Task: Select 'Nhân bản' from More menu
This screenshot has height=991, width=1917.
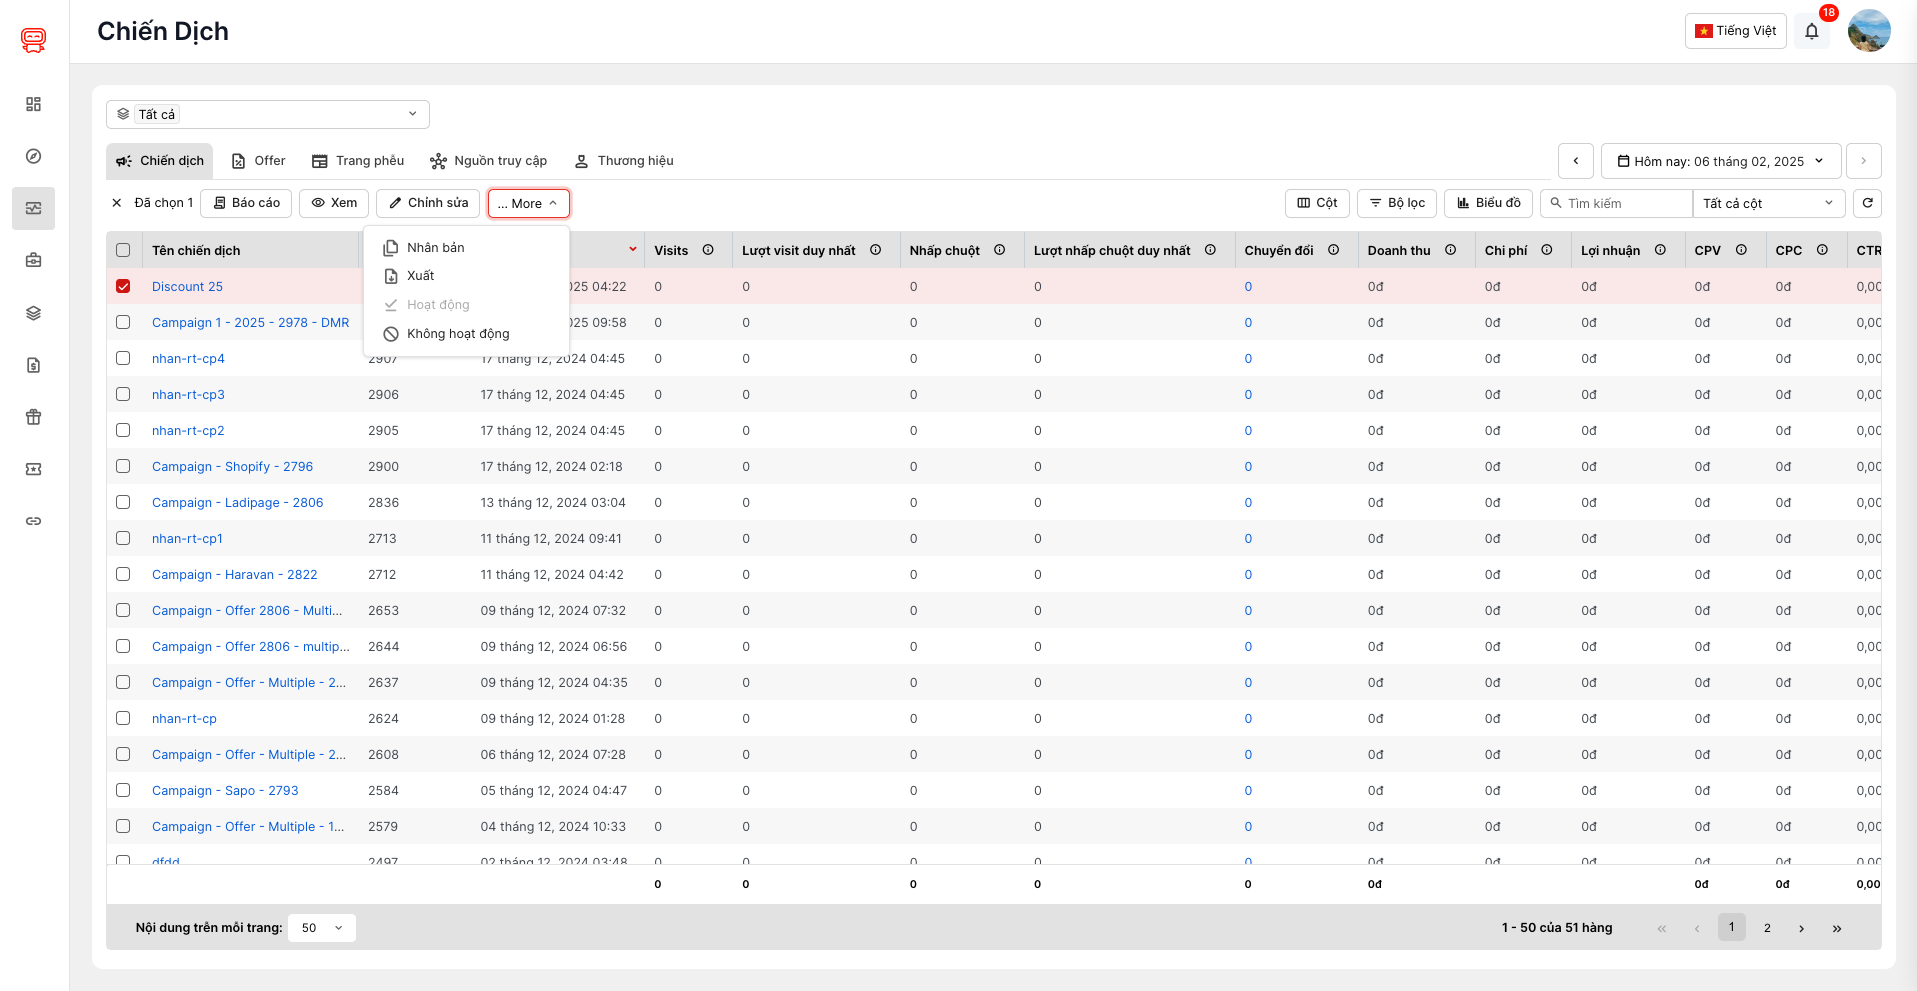Action: pyautogui.click(x=436, y=247)
